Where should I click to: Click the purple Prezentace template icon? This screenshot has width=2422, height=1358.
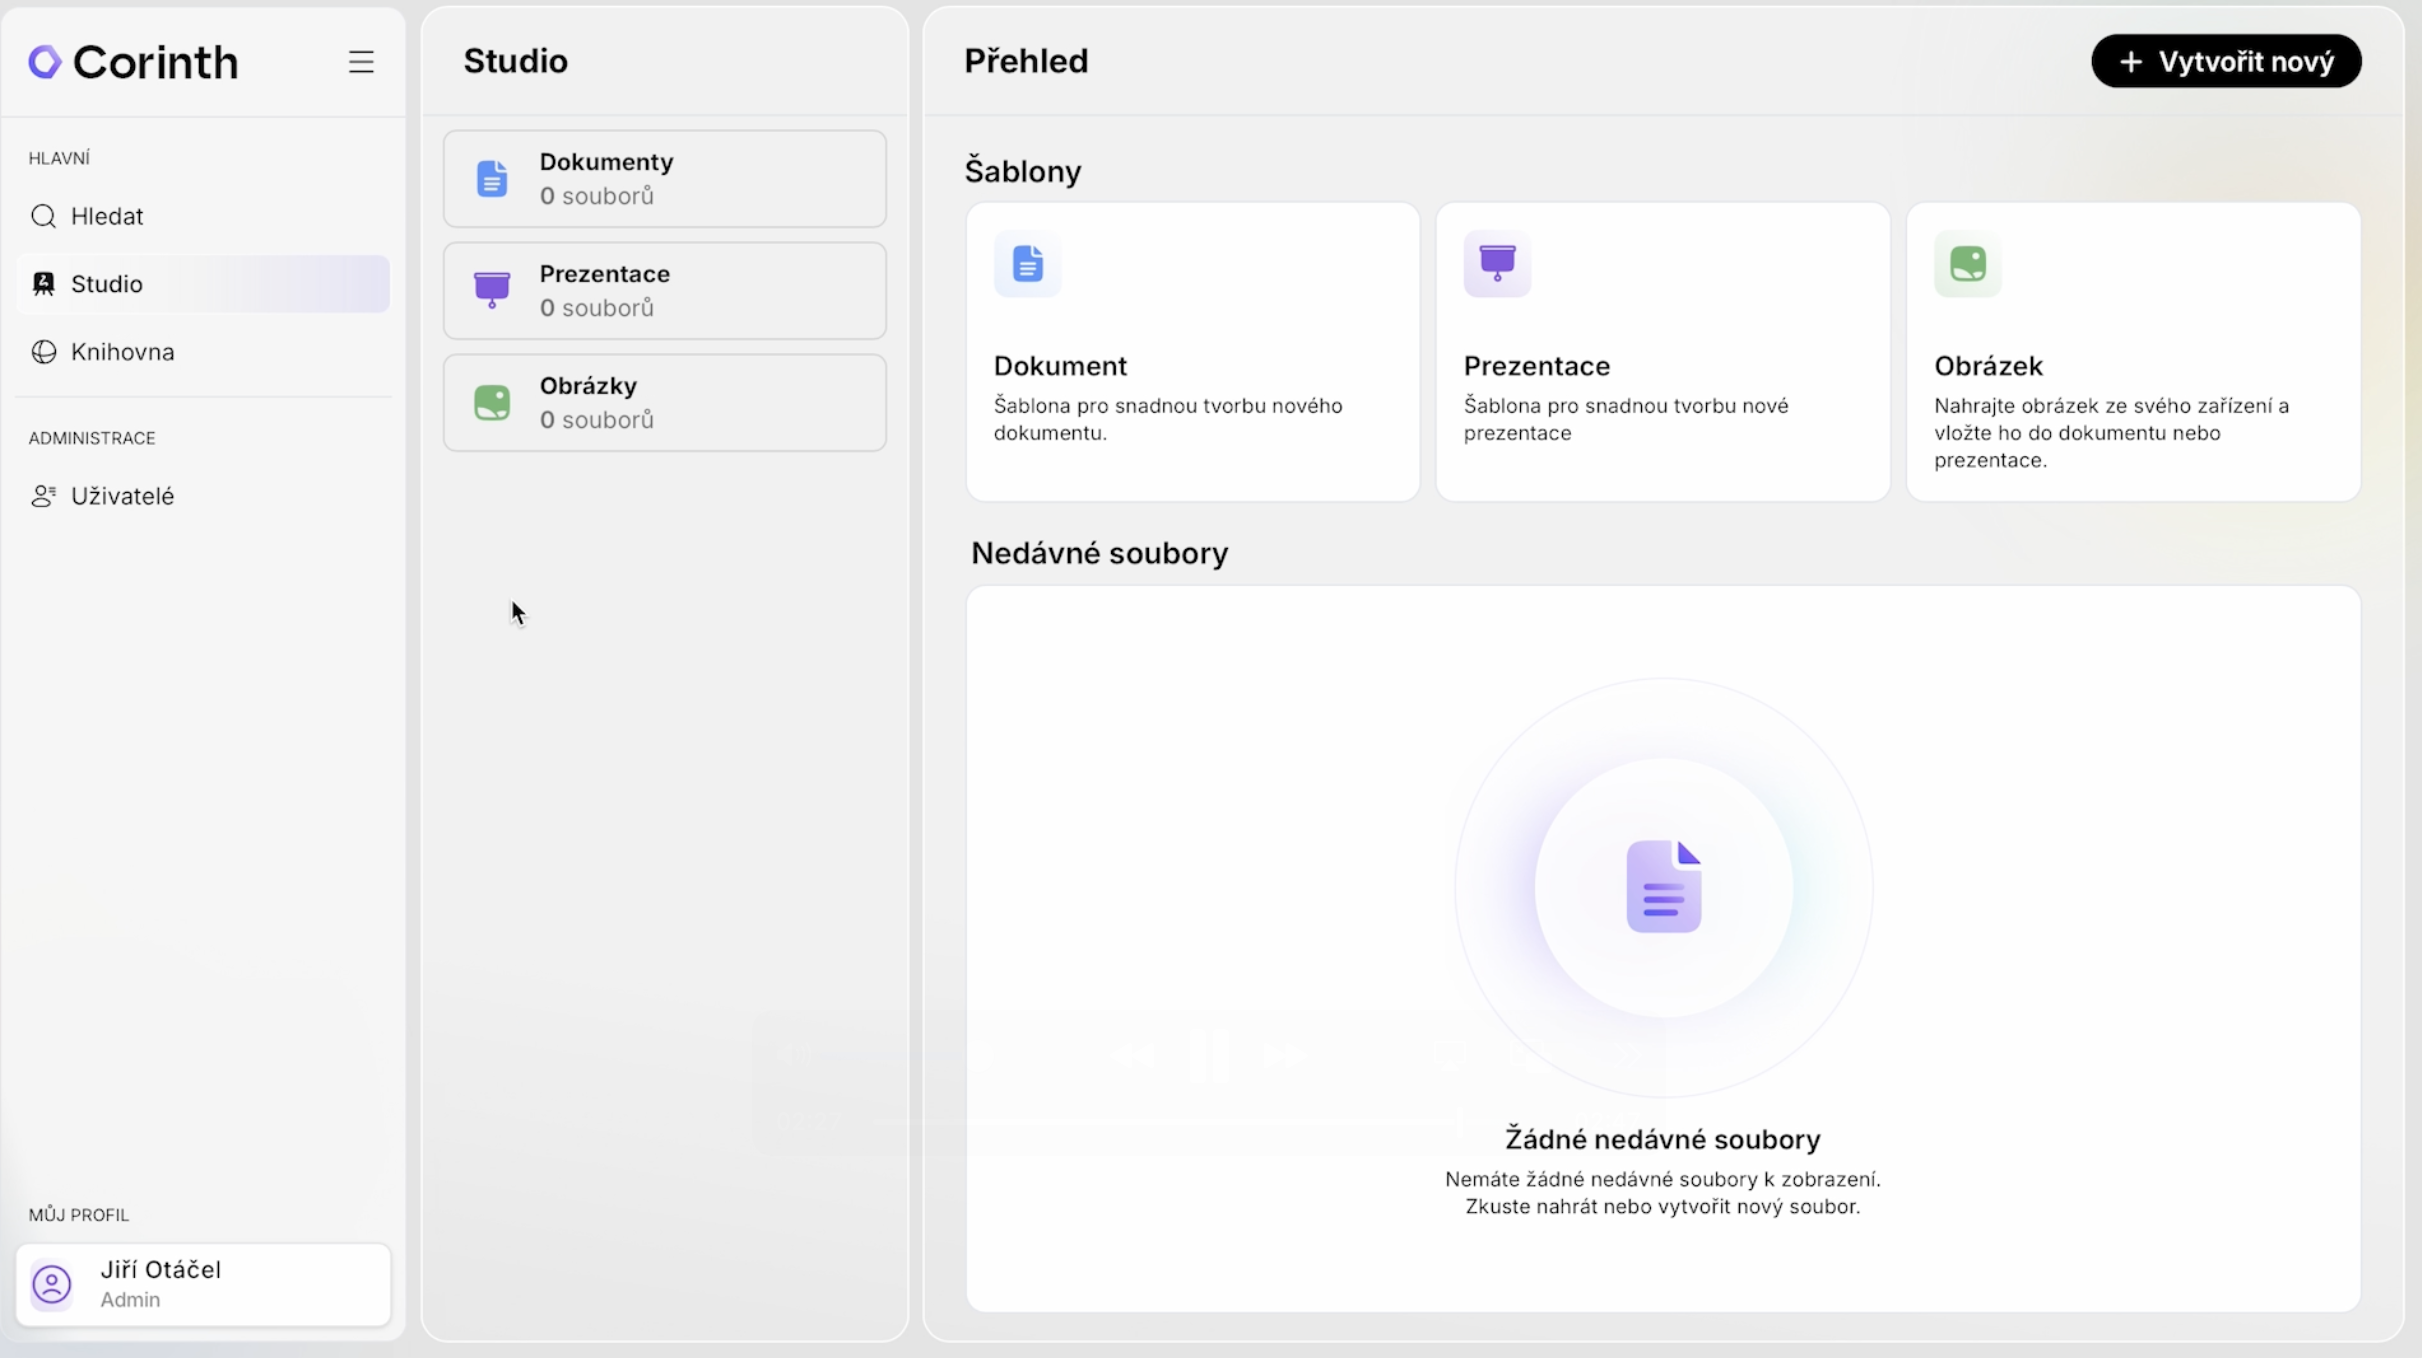pos(1497,264)
